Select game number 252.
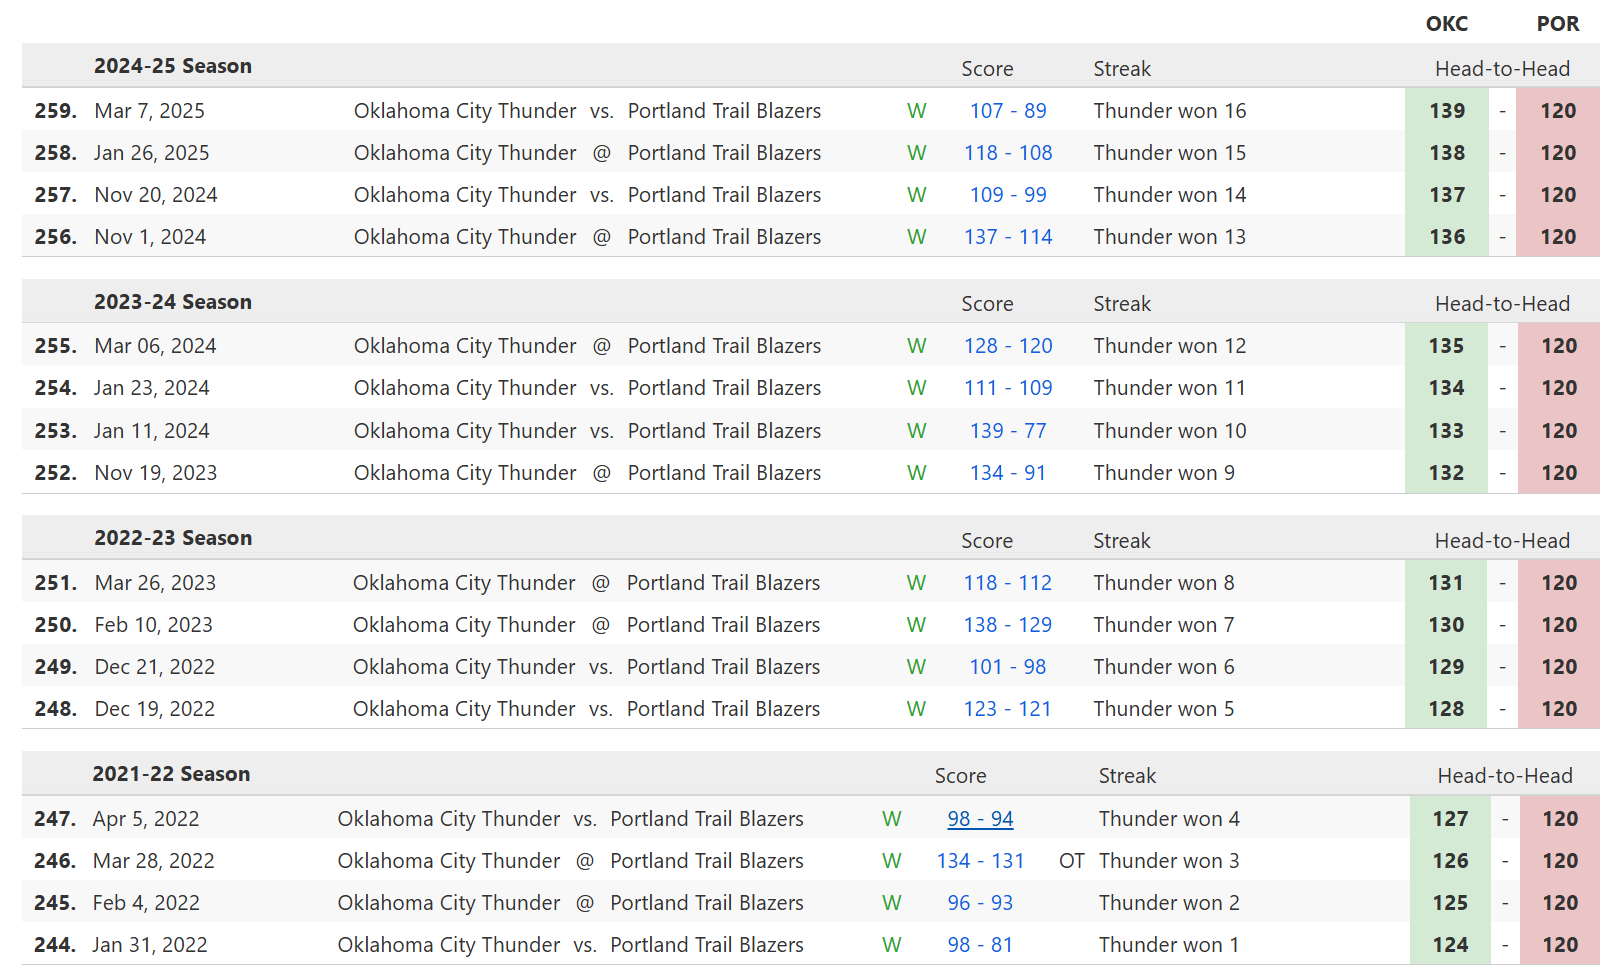Screen dimensions: 1604x970 click(56, 473)
